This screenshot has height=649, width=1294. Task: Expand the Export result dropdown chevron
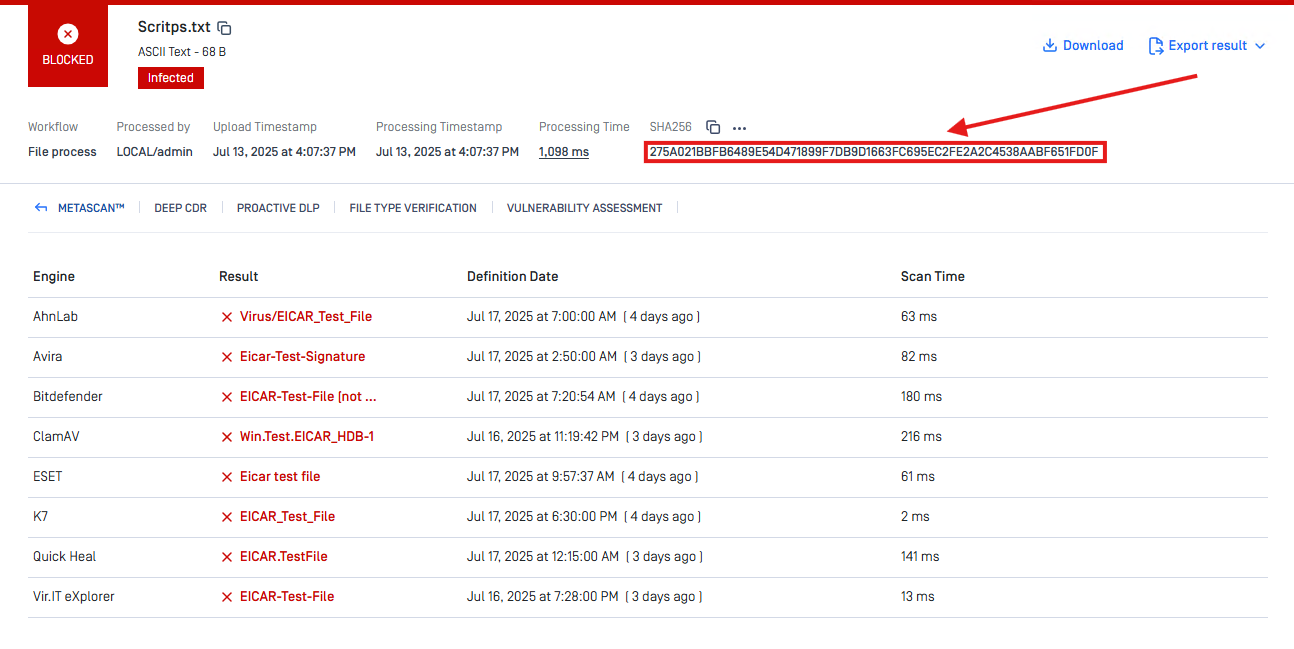point(1260,46)
